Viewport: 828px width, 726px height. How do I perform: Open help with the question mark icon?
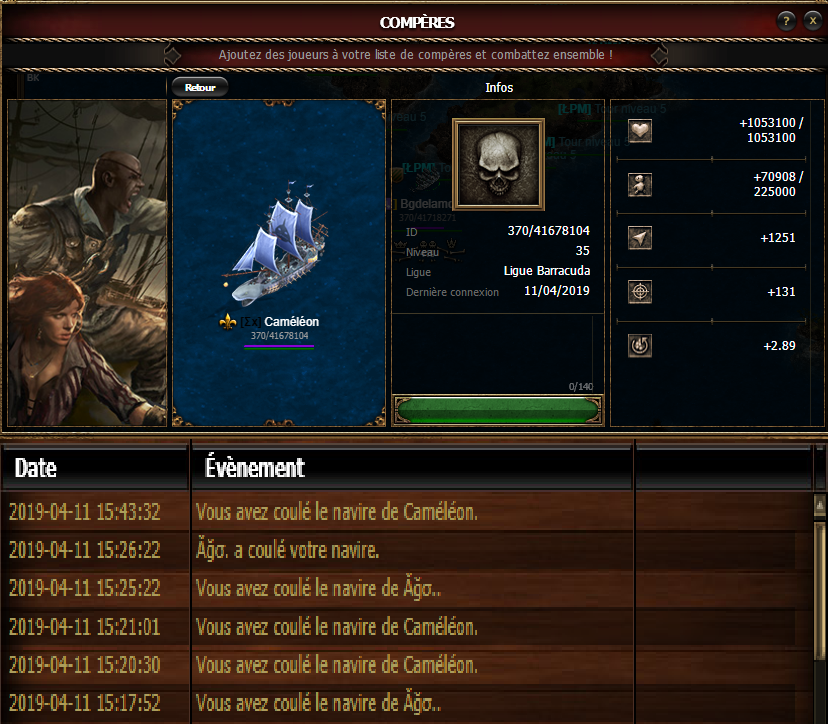pyautogui.click(x=786, y=21)
